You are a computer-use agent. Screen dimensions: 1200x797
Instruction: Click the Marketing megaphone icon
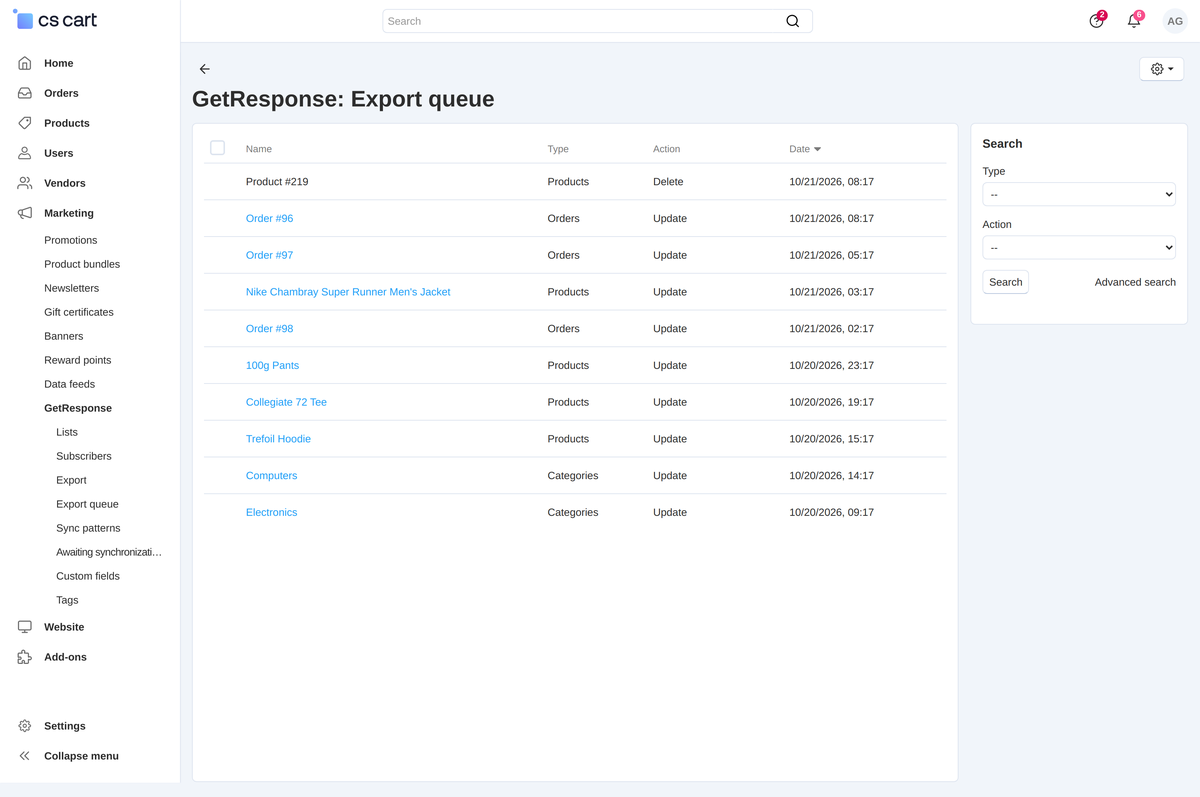point(25,213)
